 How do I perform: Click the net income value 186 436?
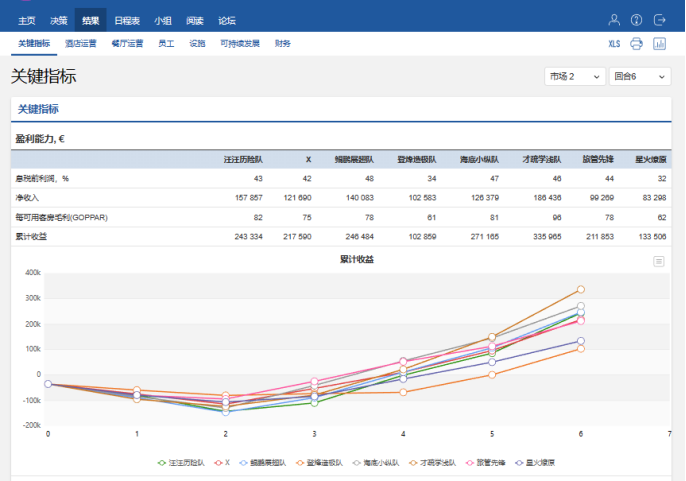click(547, 198)
